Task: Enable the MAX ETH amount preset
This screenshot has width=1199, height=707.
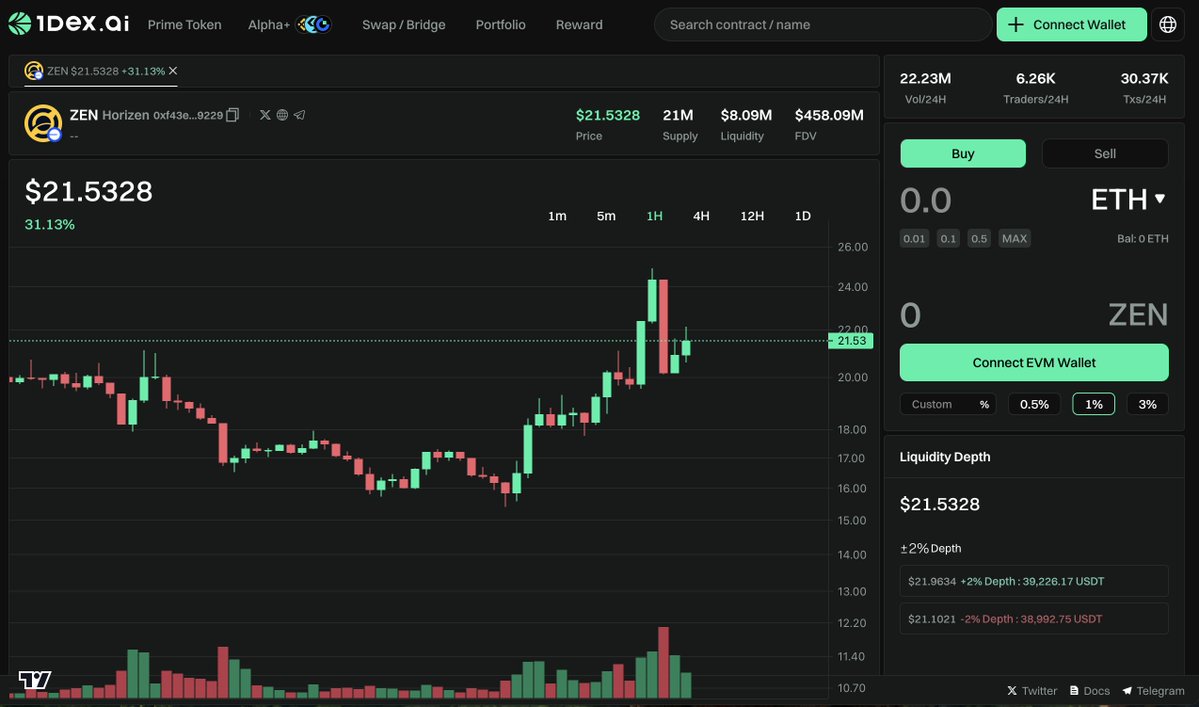Action: click(x=1014, y=238)
